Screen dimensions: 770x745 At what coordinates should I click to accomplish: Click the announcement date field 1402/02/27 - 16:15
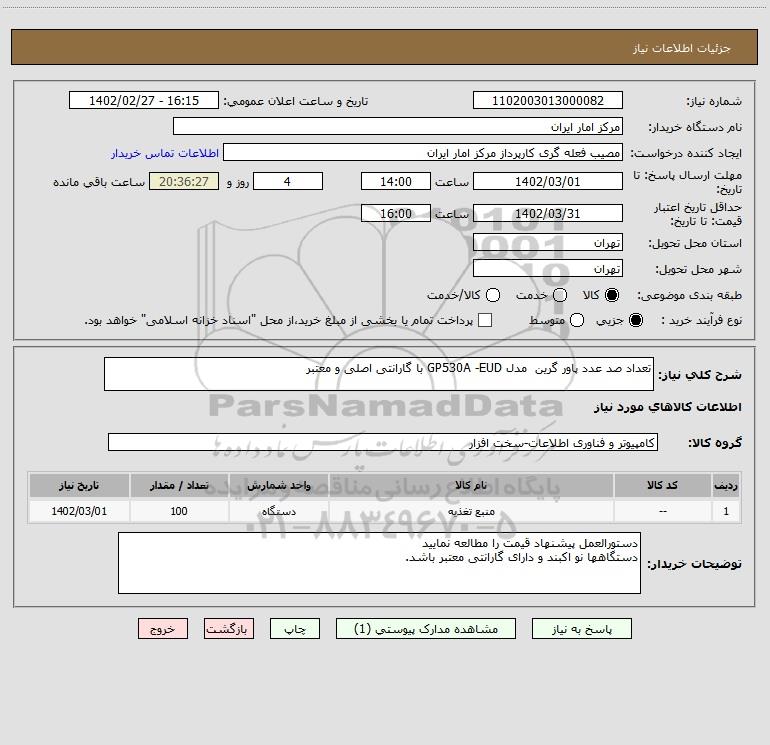point(144,101)
